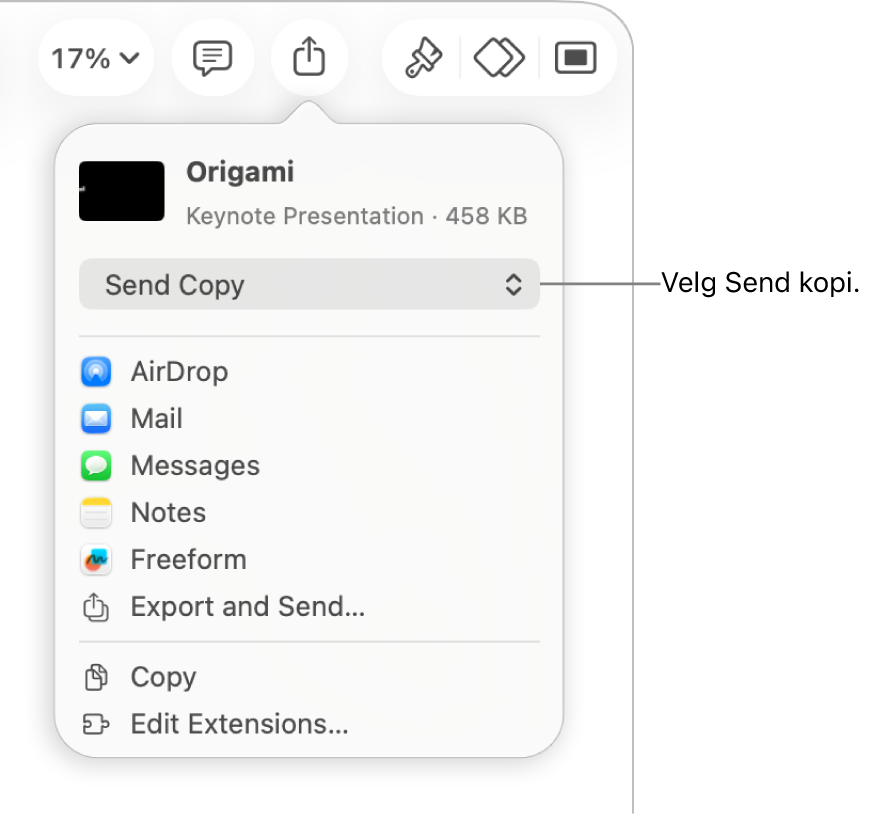The width and height of the screenshot is (870, 814).
Task: Open the Document inspector icon
Action: point(576,58)
